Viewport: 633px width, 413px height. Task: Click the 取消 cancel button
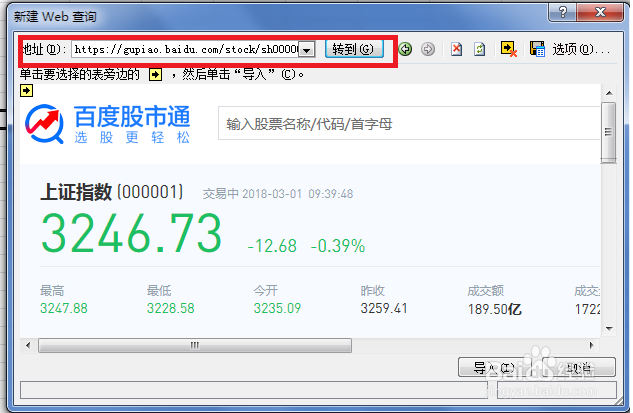[x=579, y=368]
